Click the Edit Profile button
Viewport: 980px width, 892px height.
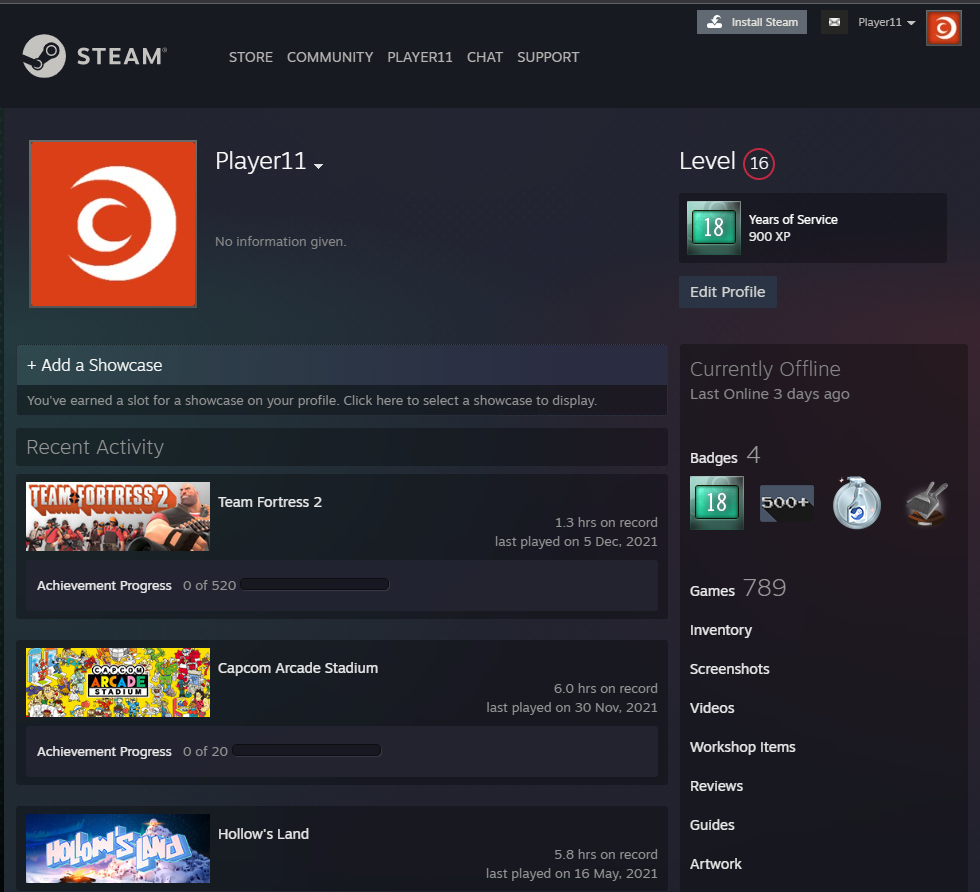pos(728,292)
